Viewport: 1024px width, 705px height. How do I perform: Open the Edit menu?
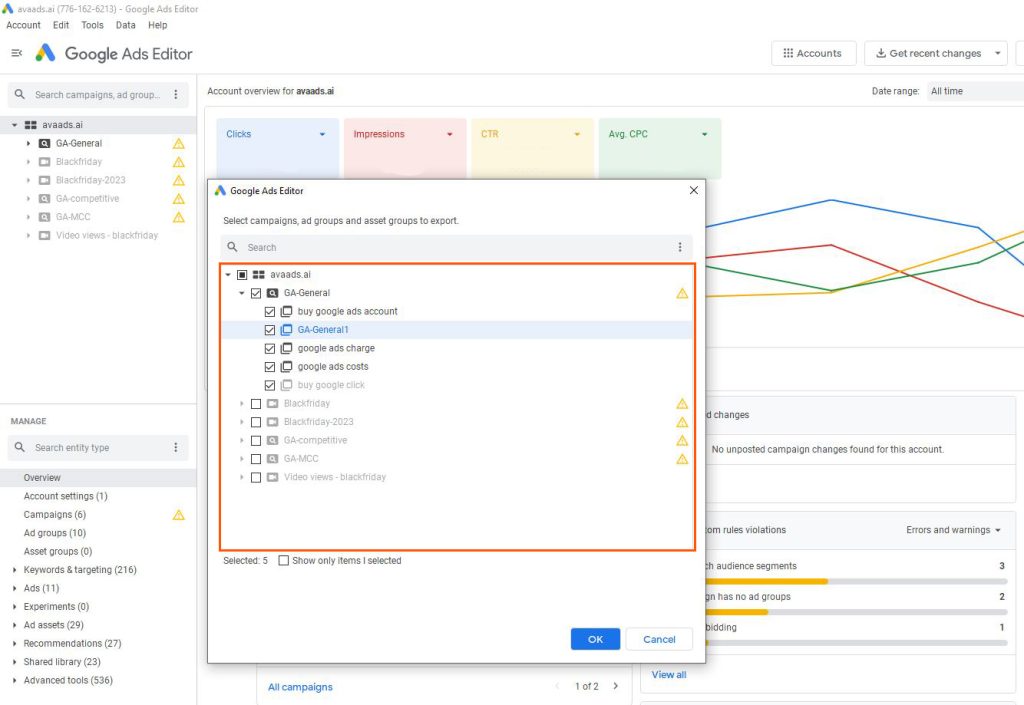pos(61,25)
